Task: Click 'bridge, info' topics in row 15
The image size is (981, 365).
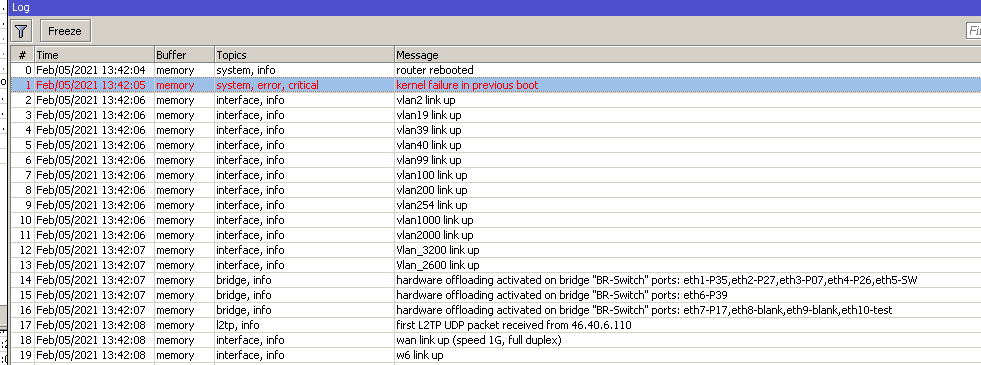Action: click(244, 296)
